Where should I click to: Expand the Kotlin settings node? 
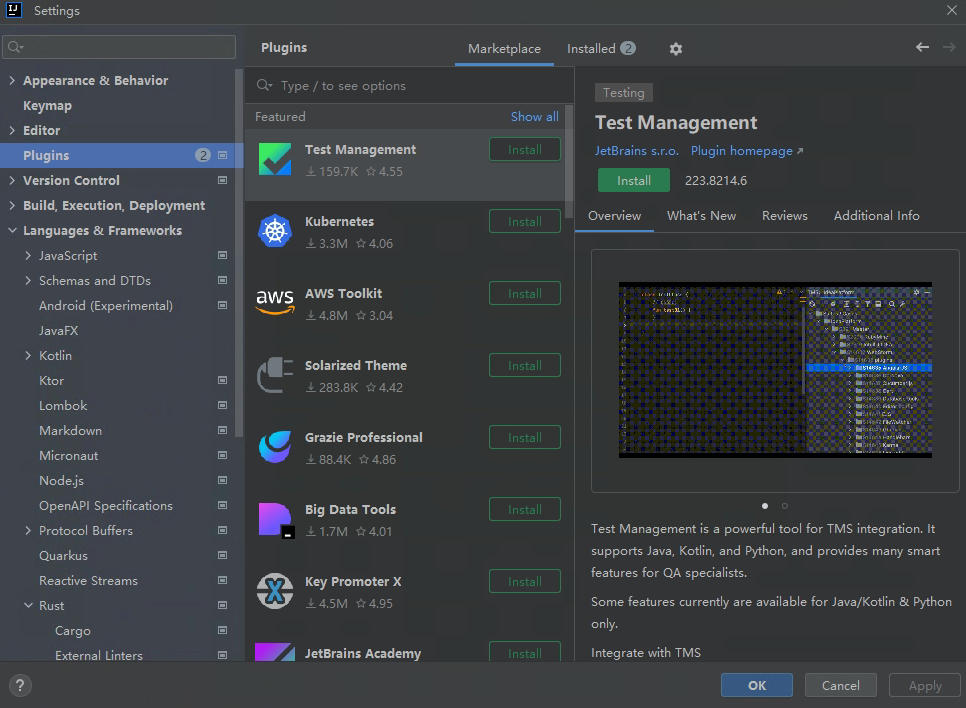tap(28, 356)
